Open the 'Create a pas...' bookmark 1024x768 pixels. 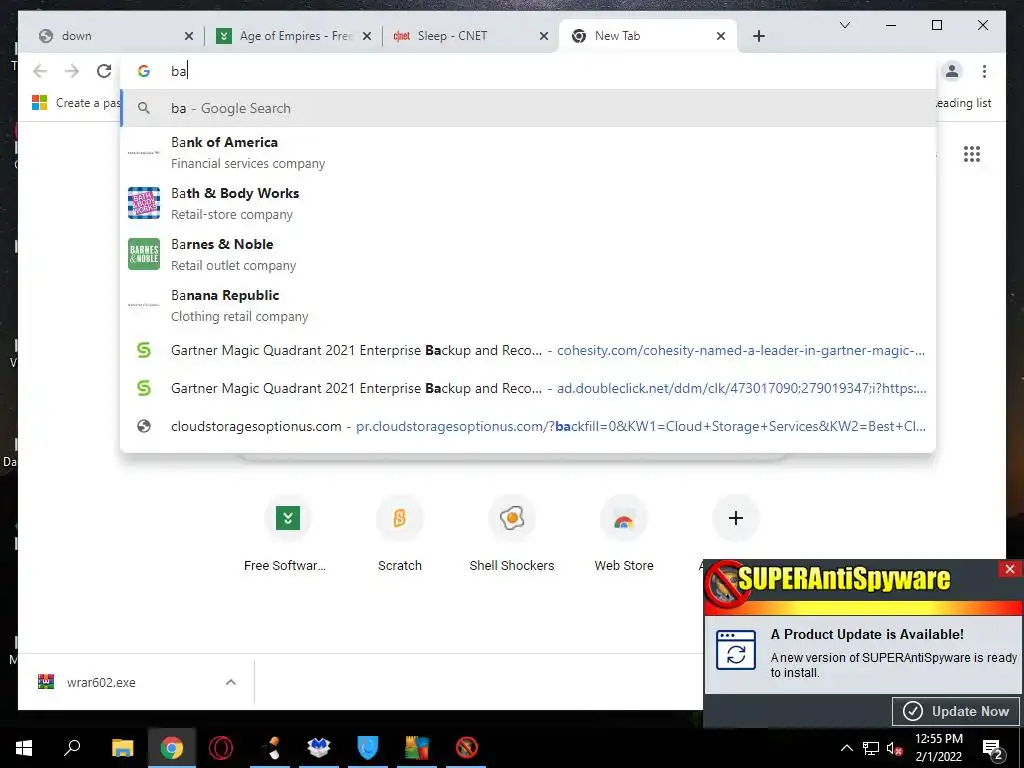(76, 103)
